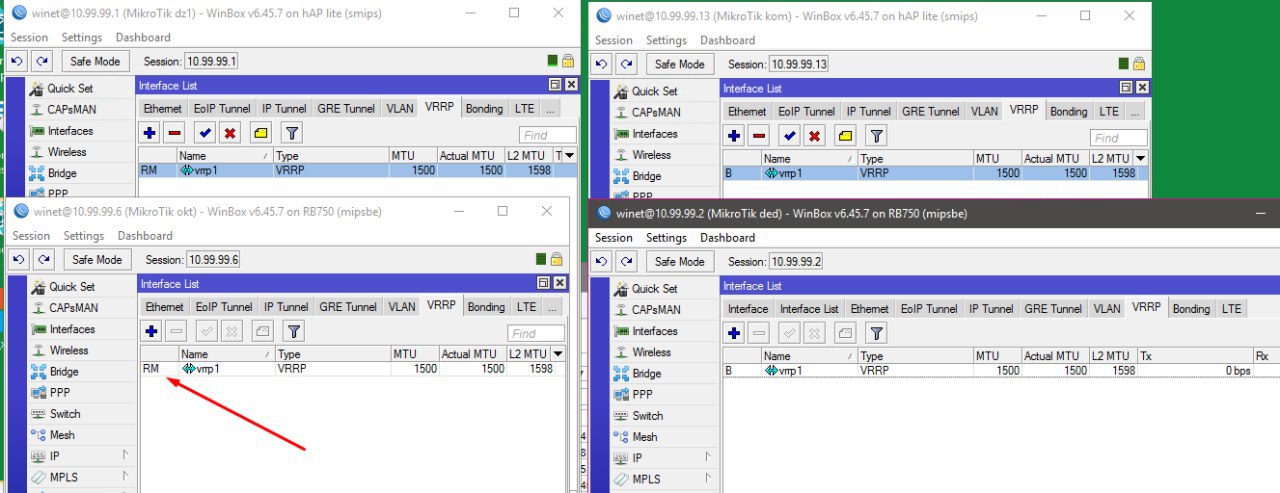Click the padlock icon in dz1 window

point(568,61)
